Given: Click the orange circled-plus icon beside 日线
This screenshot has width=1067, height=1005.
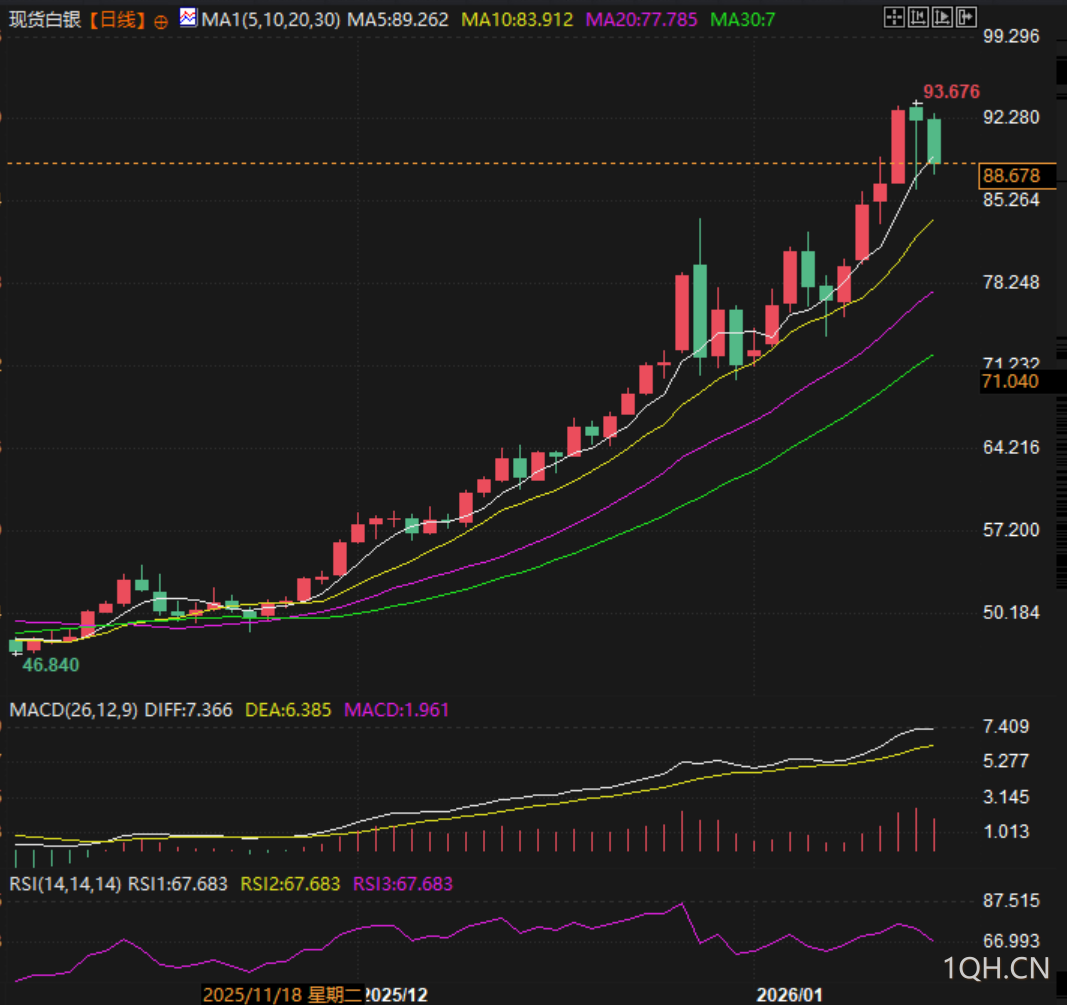Looking at the screenshot, I should tap(161, 20).
